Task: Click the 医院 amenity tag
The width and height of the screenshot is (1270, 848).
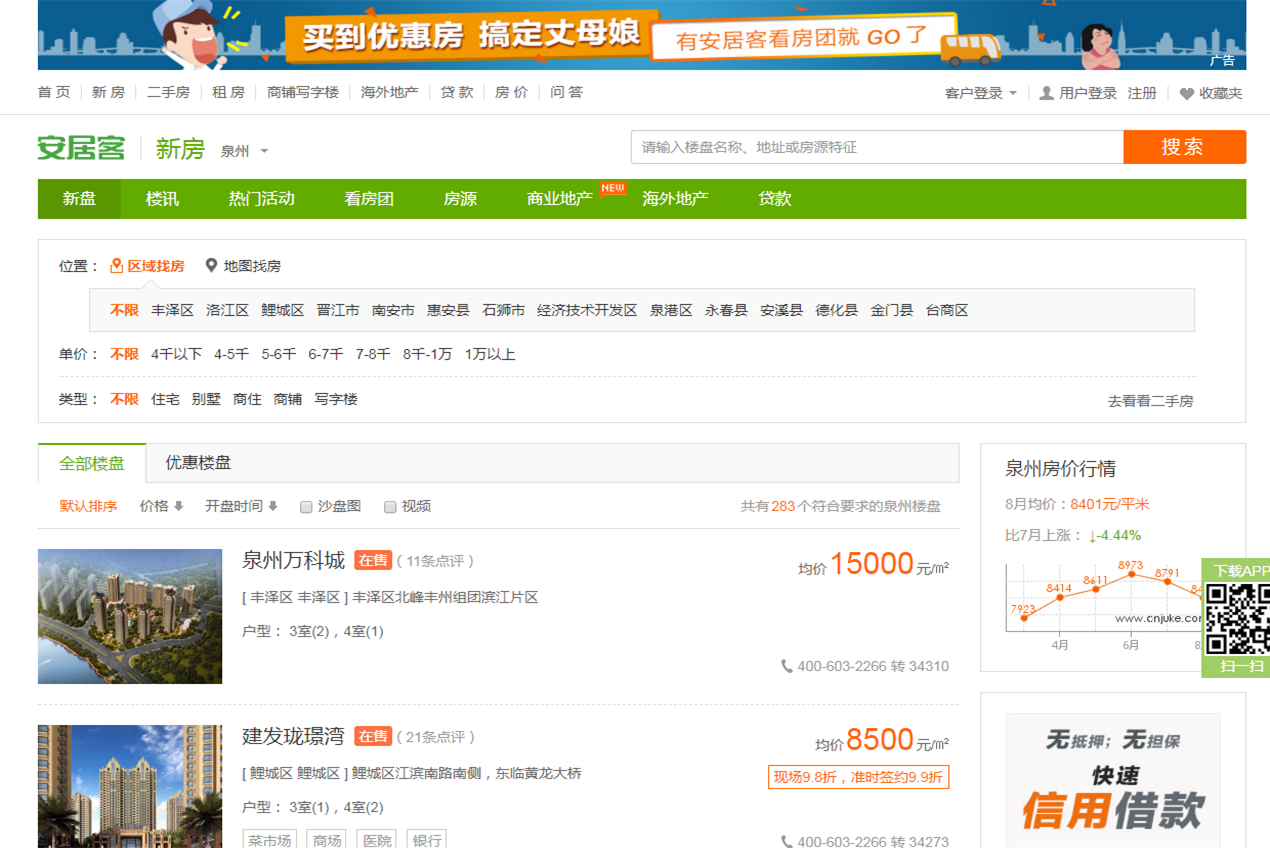Action: (x=377, y=840)
